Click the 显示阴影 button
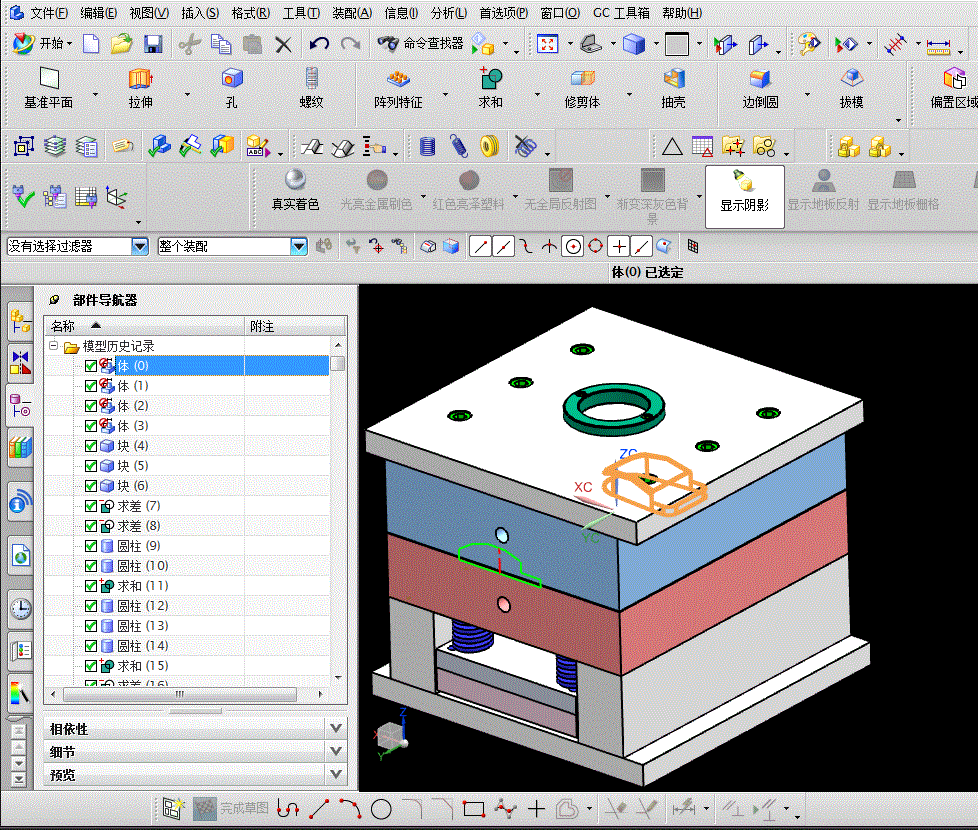The height and width of the screenshot is (830, 978). click(745, 192)
